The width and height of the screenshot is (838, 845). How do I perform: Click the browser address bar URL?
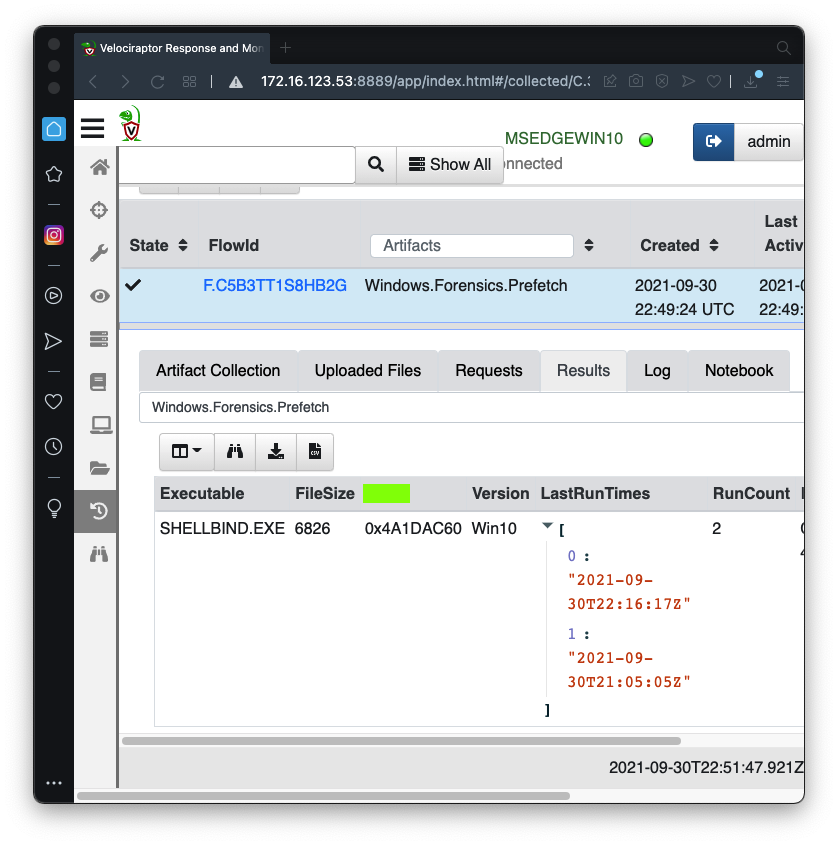pos(425,81)
